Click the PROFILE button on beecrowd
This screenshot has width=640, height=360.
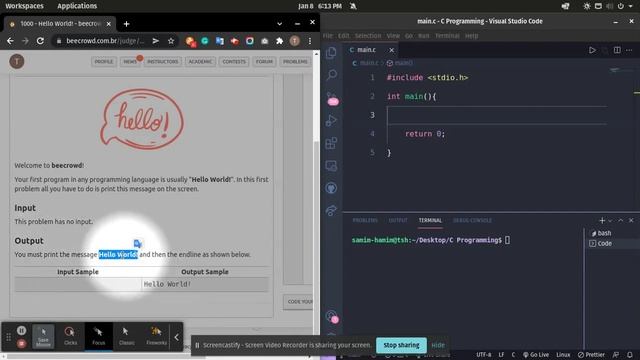click(104, 62)
